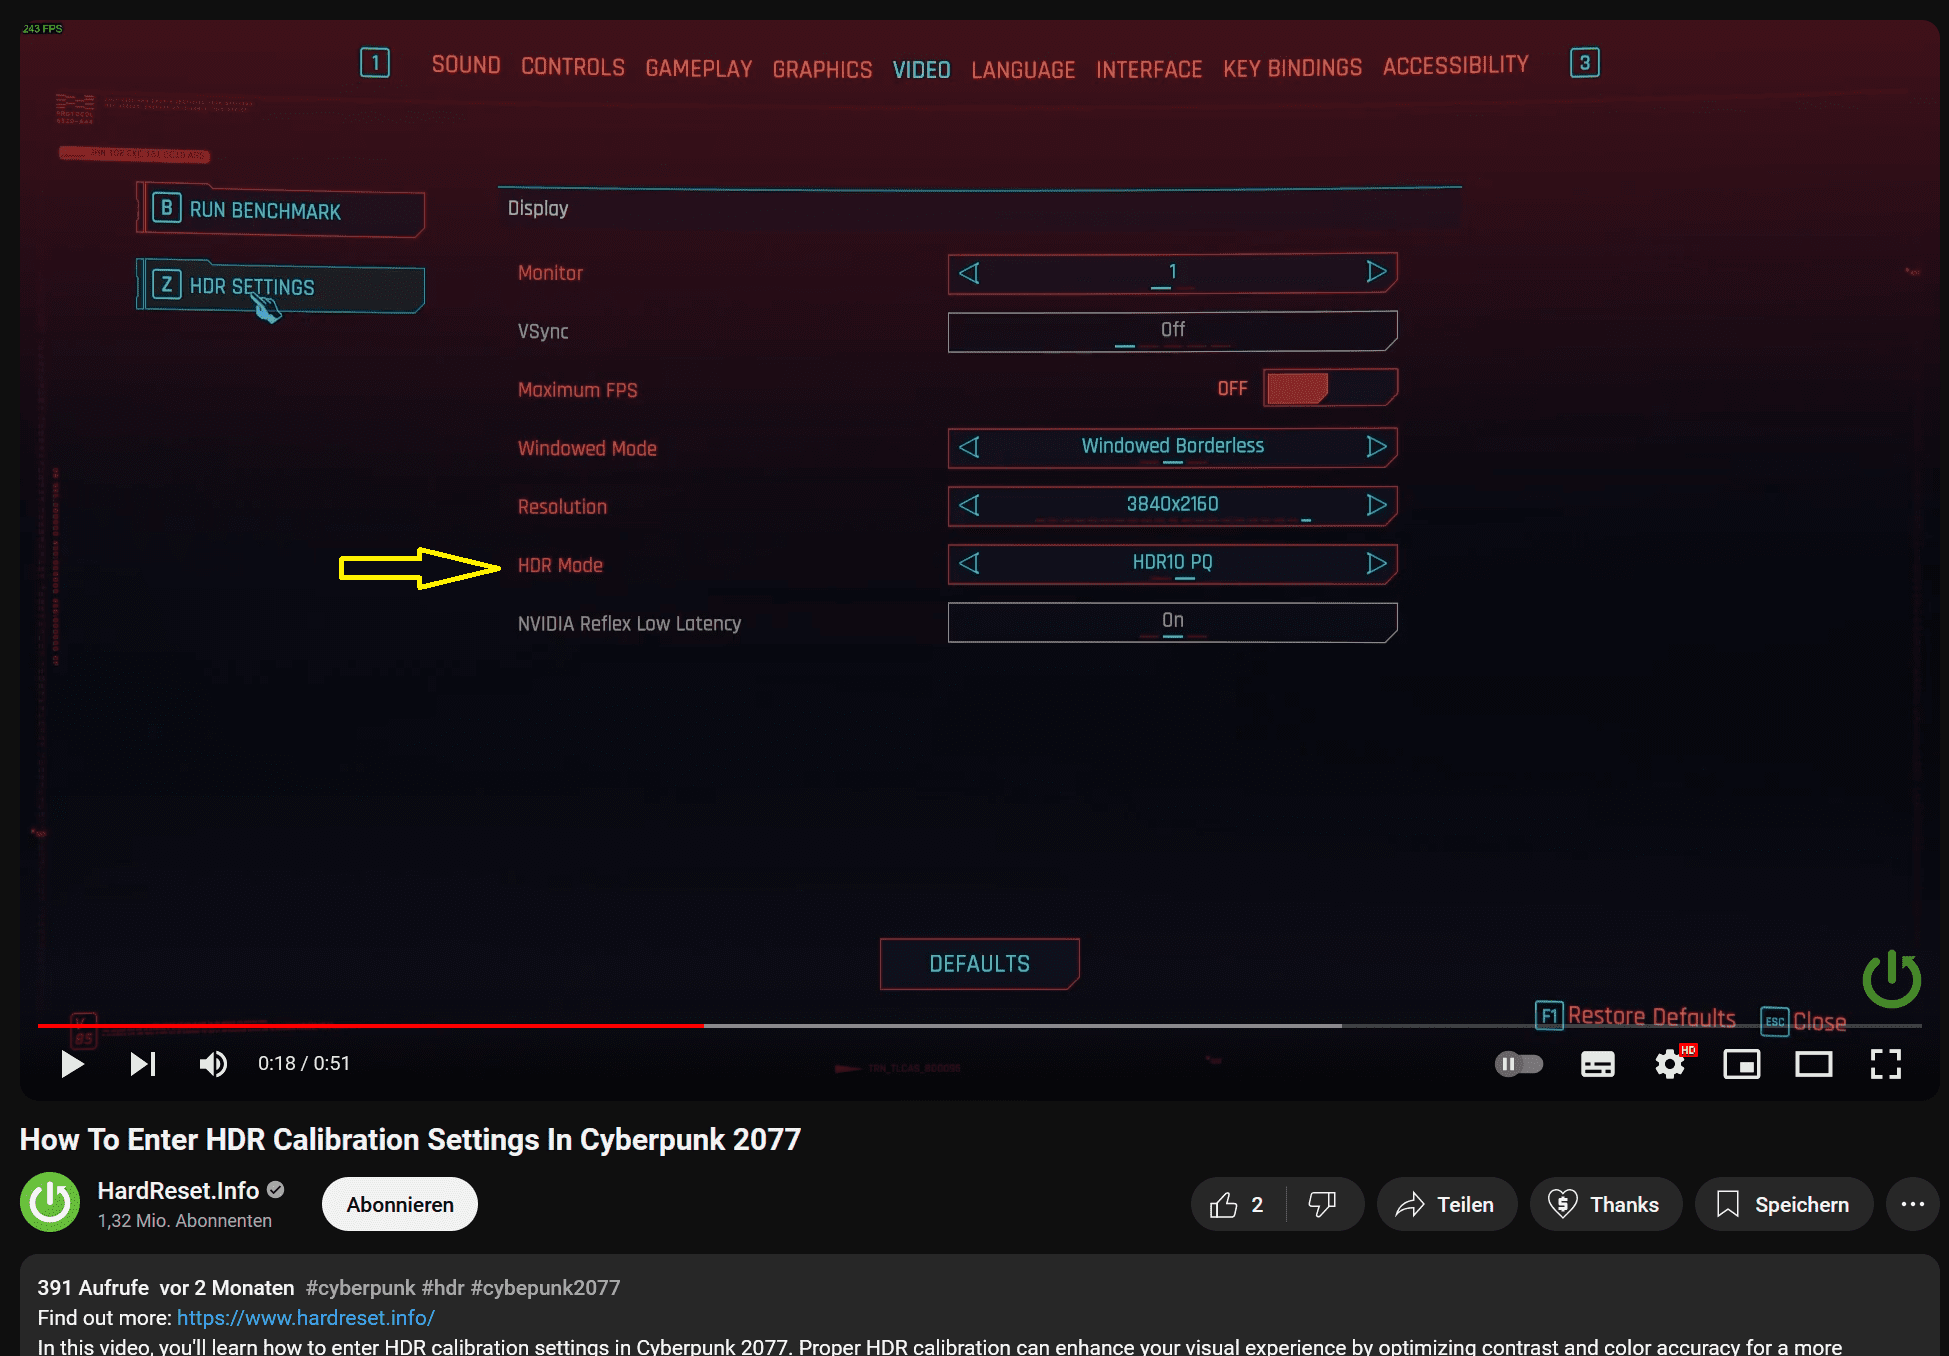Click the Thanks button
Image resolution: width=1949 pixels, height=1356 pixels.
pos(1605,1205)
